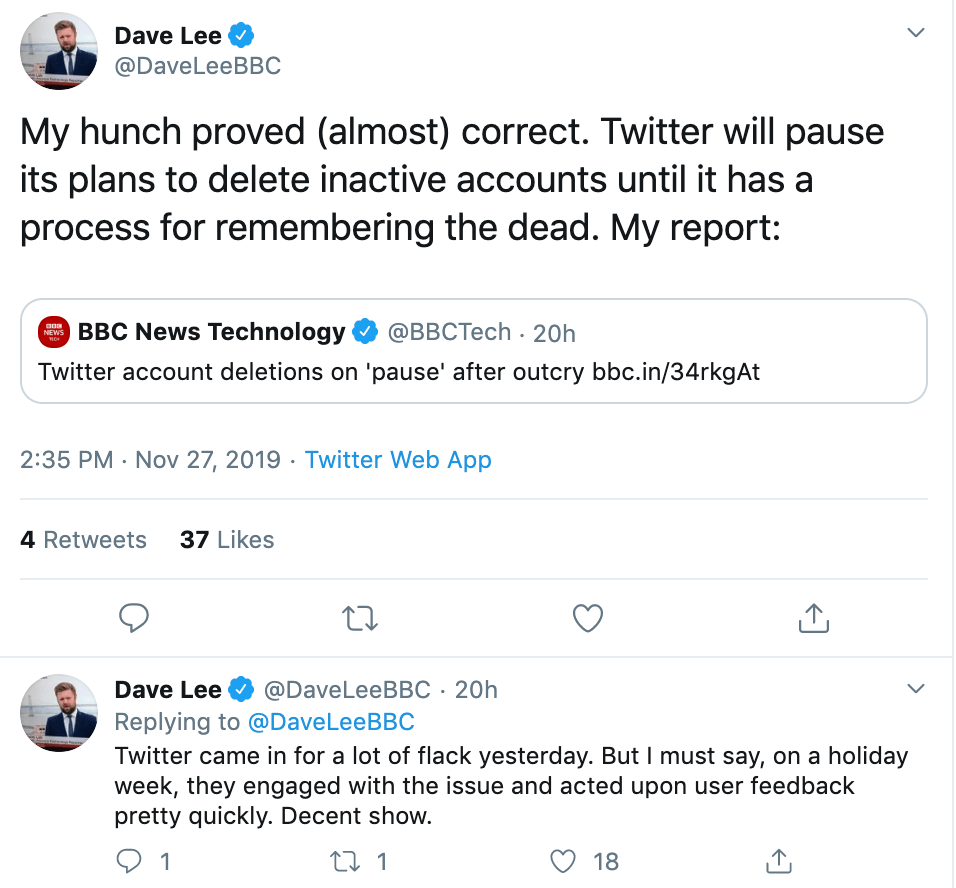Screen dimensions: 956x888
Task: Open main tweet options chevron menu
Action: click(915, 33)
